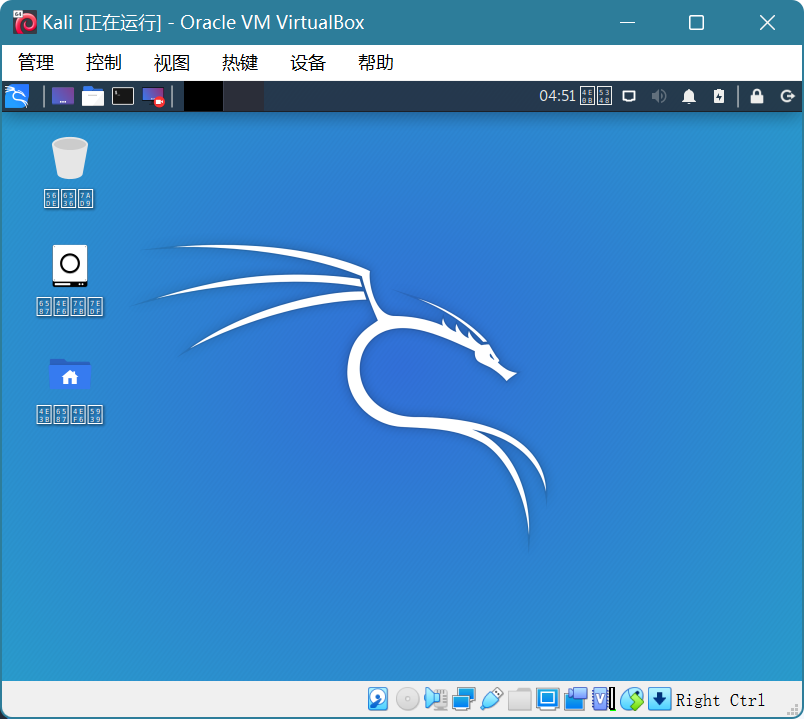Click the show desktop panel icon
Viewport: 804px width, 719px height.
pos(63,96)
